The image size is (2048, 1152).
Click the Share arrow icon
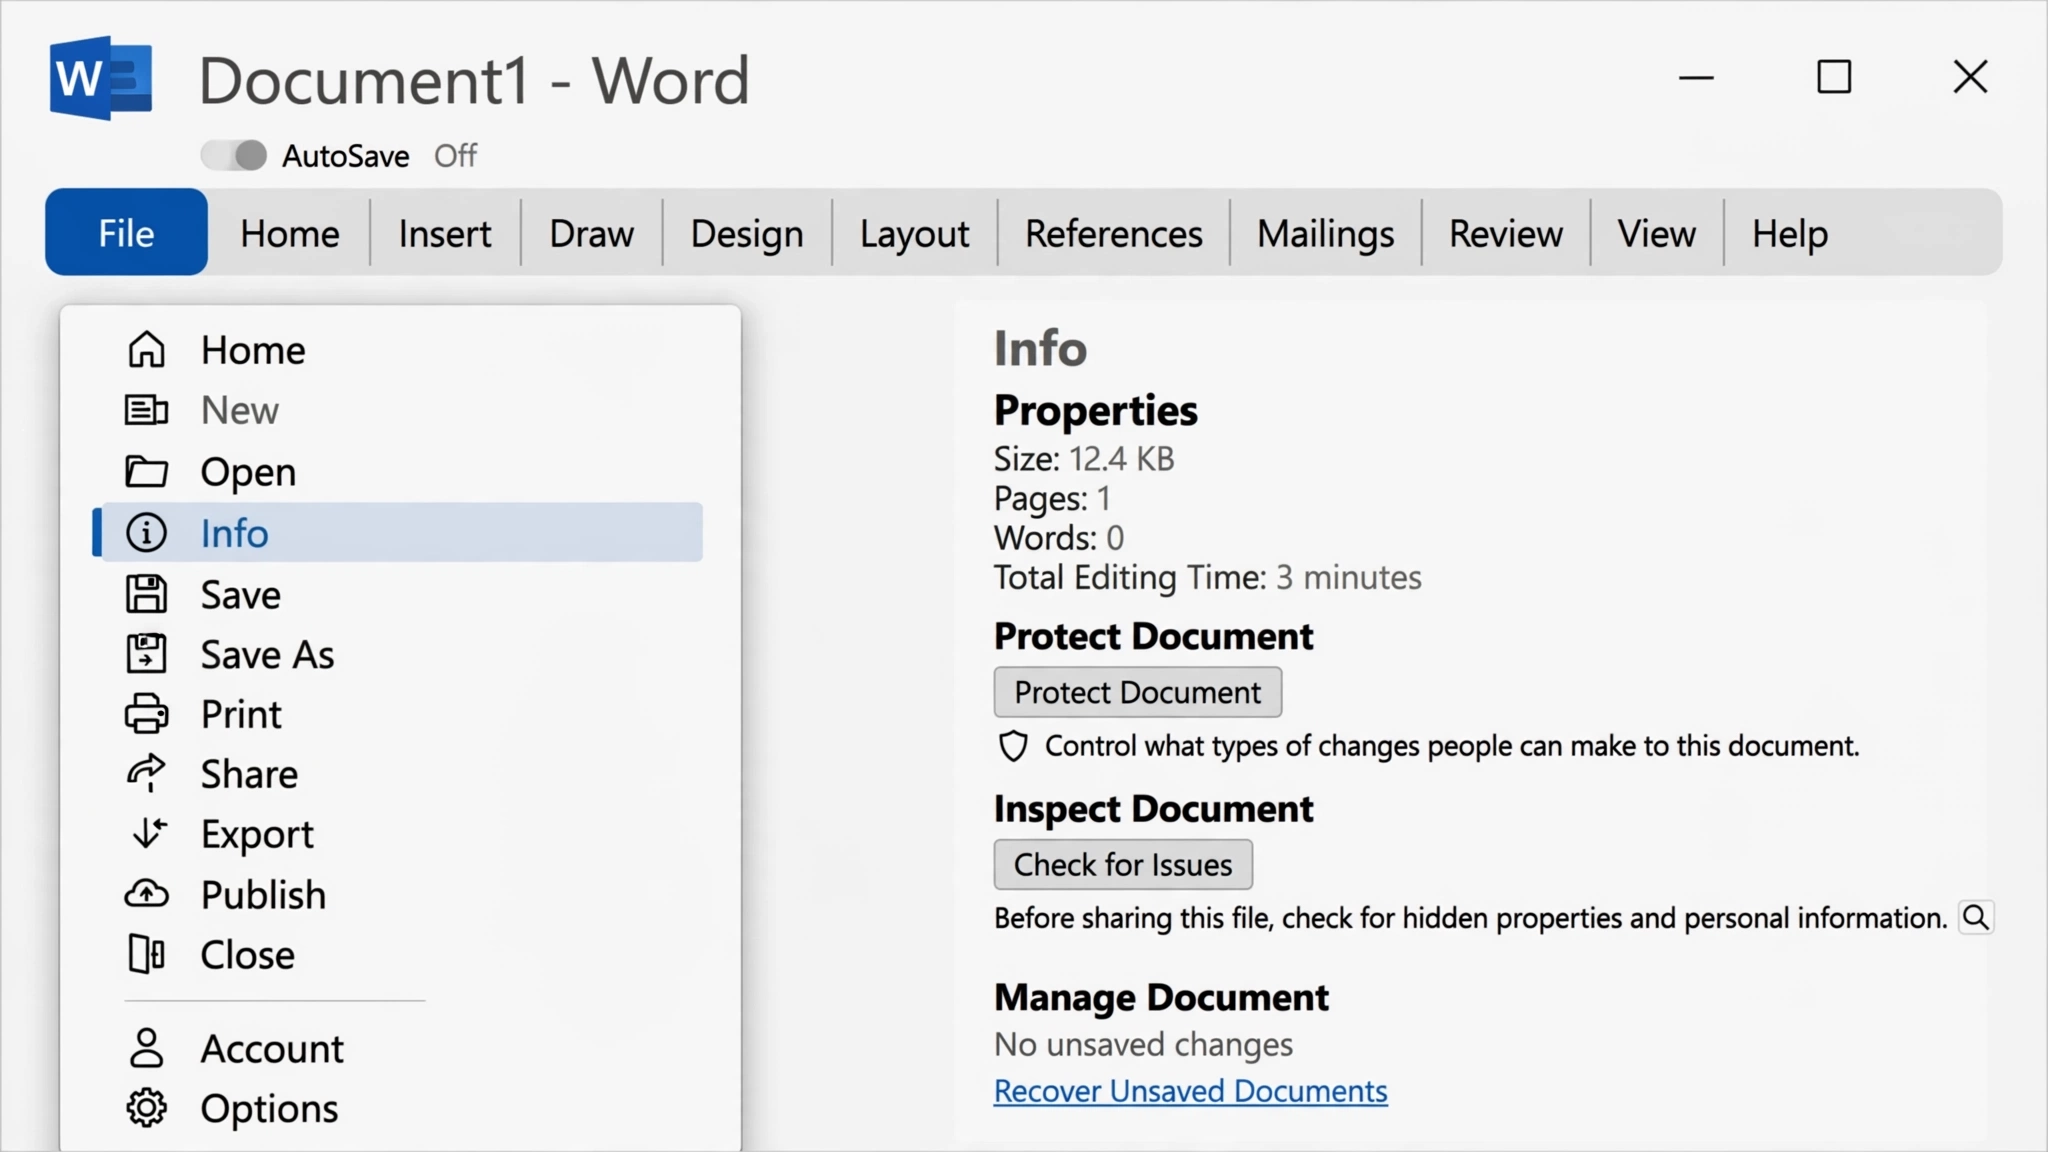point(146,773)
